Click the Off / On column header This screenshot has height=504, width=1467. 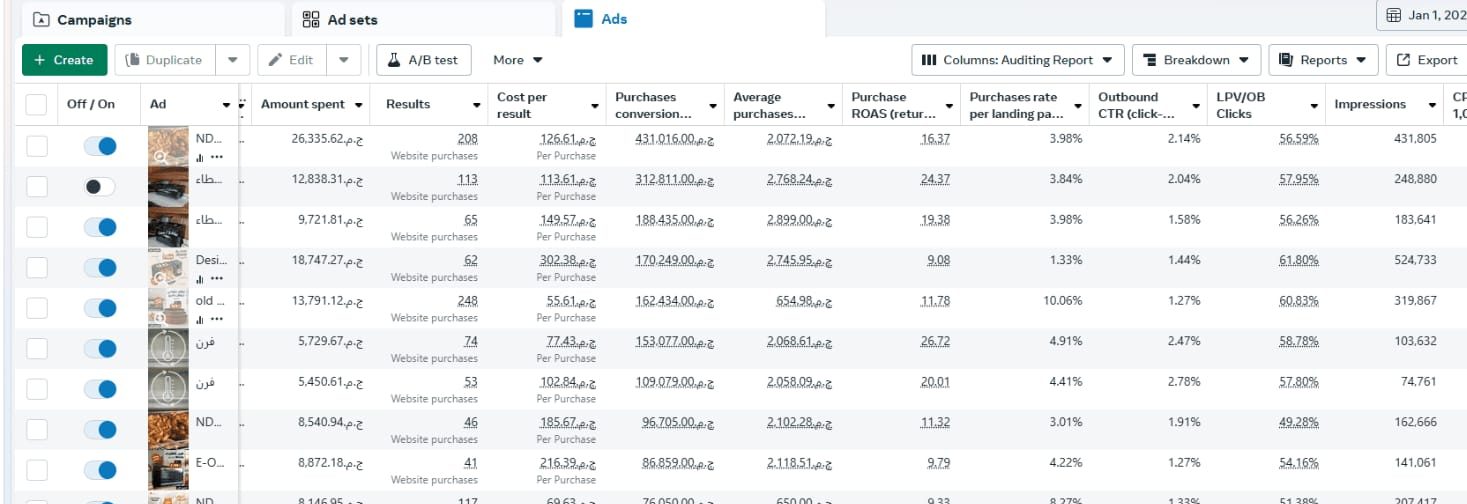point(91,104)
